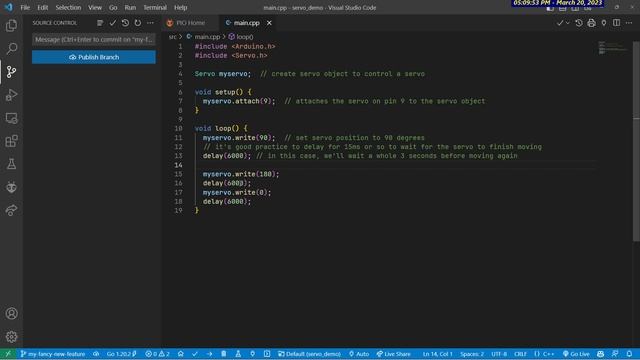Click the main.cpp breadcrumb

203,37
